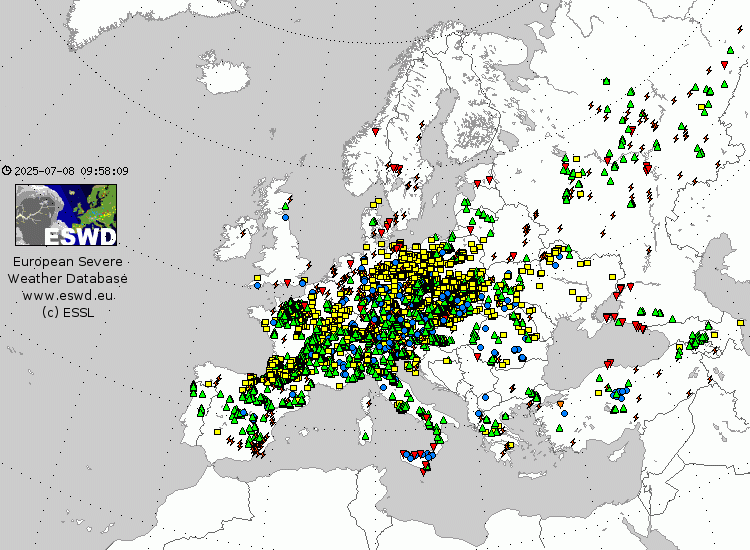Select the red inverted triangle marker in Norway
The image size is (750, 550).
(x=375, y=132)
